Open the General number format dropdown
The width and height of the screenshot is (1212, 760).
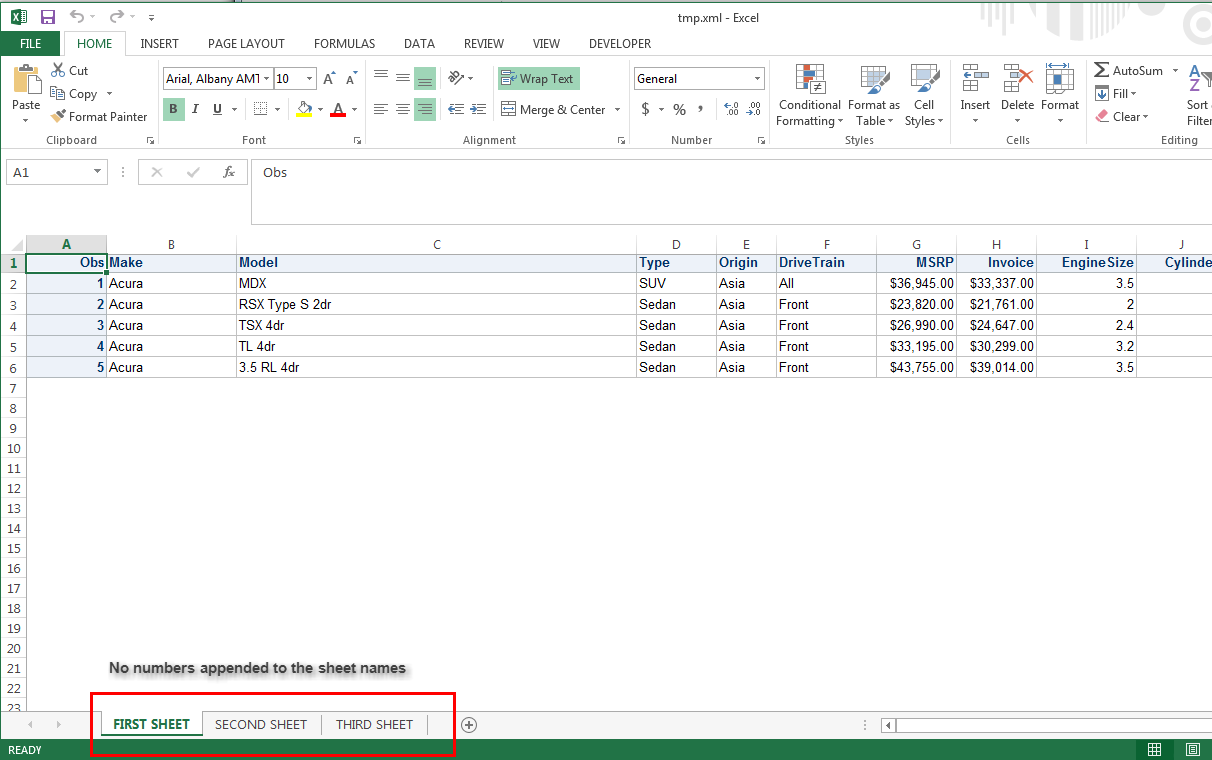[x=757, y=79]
